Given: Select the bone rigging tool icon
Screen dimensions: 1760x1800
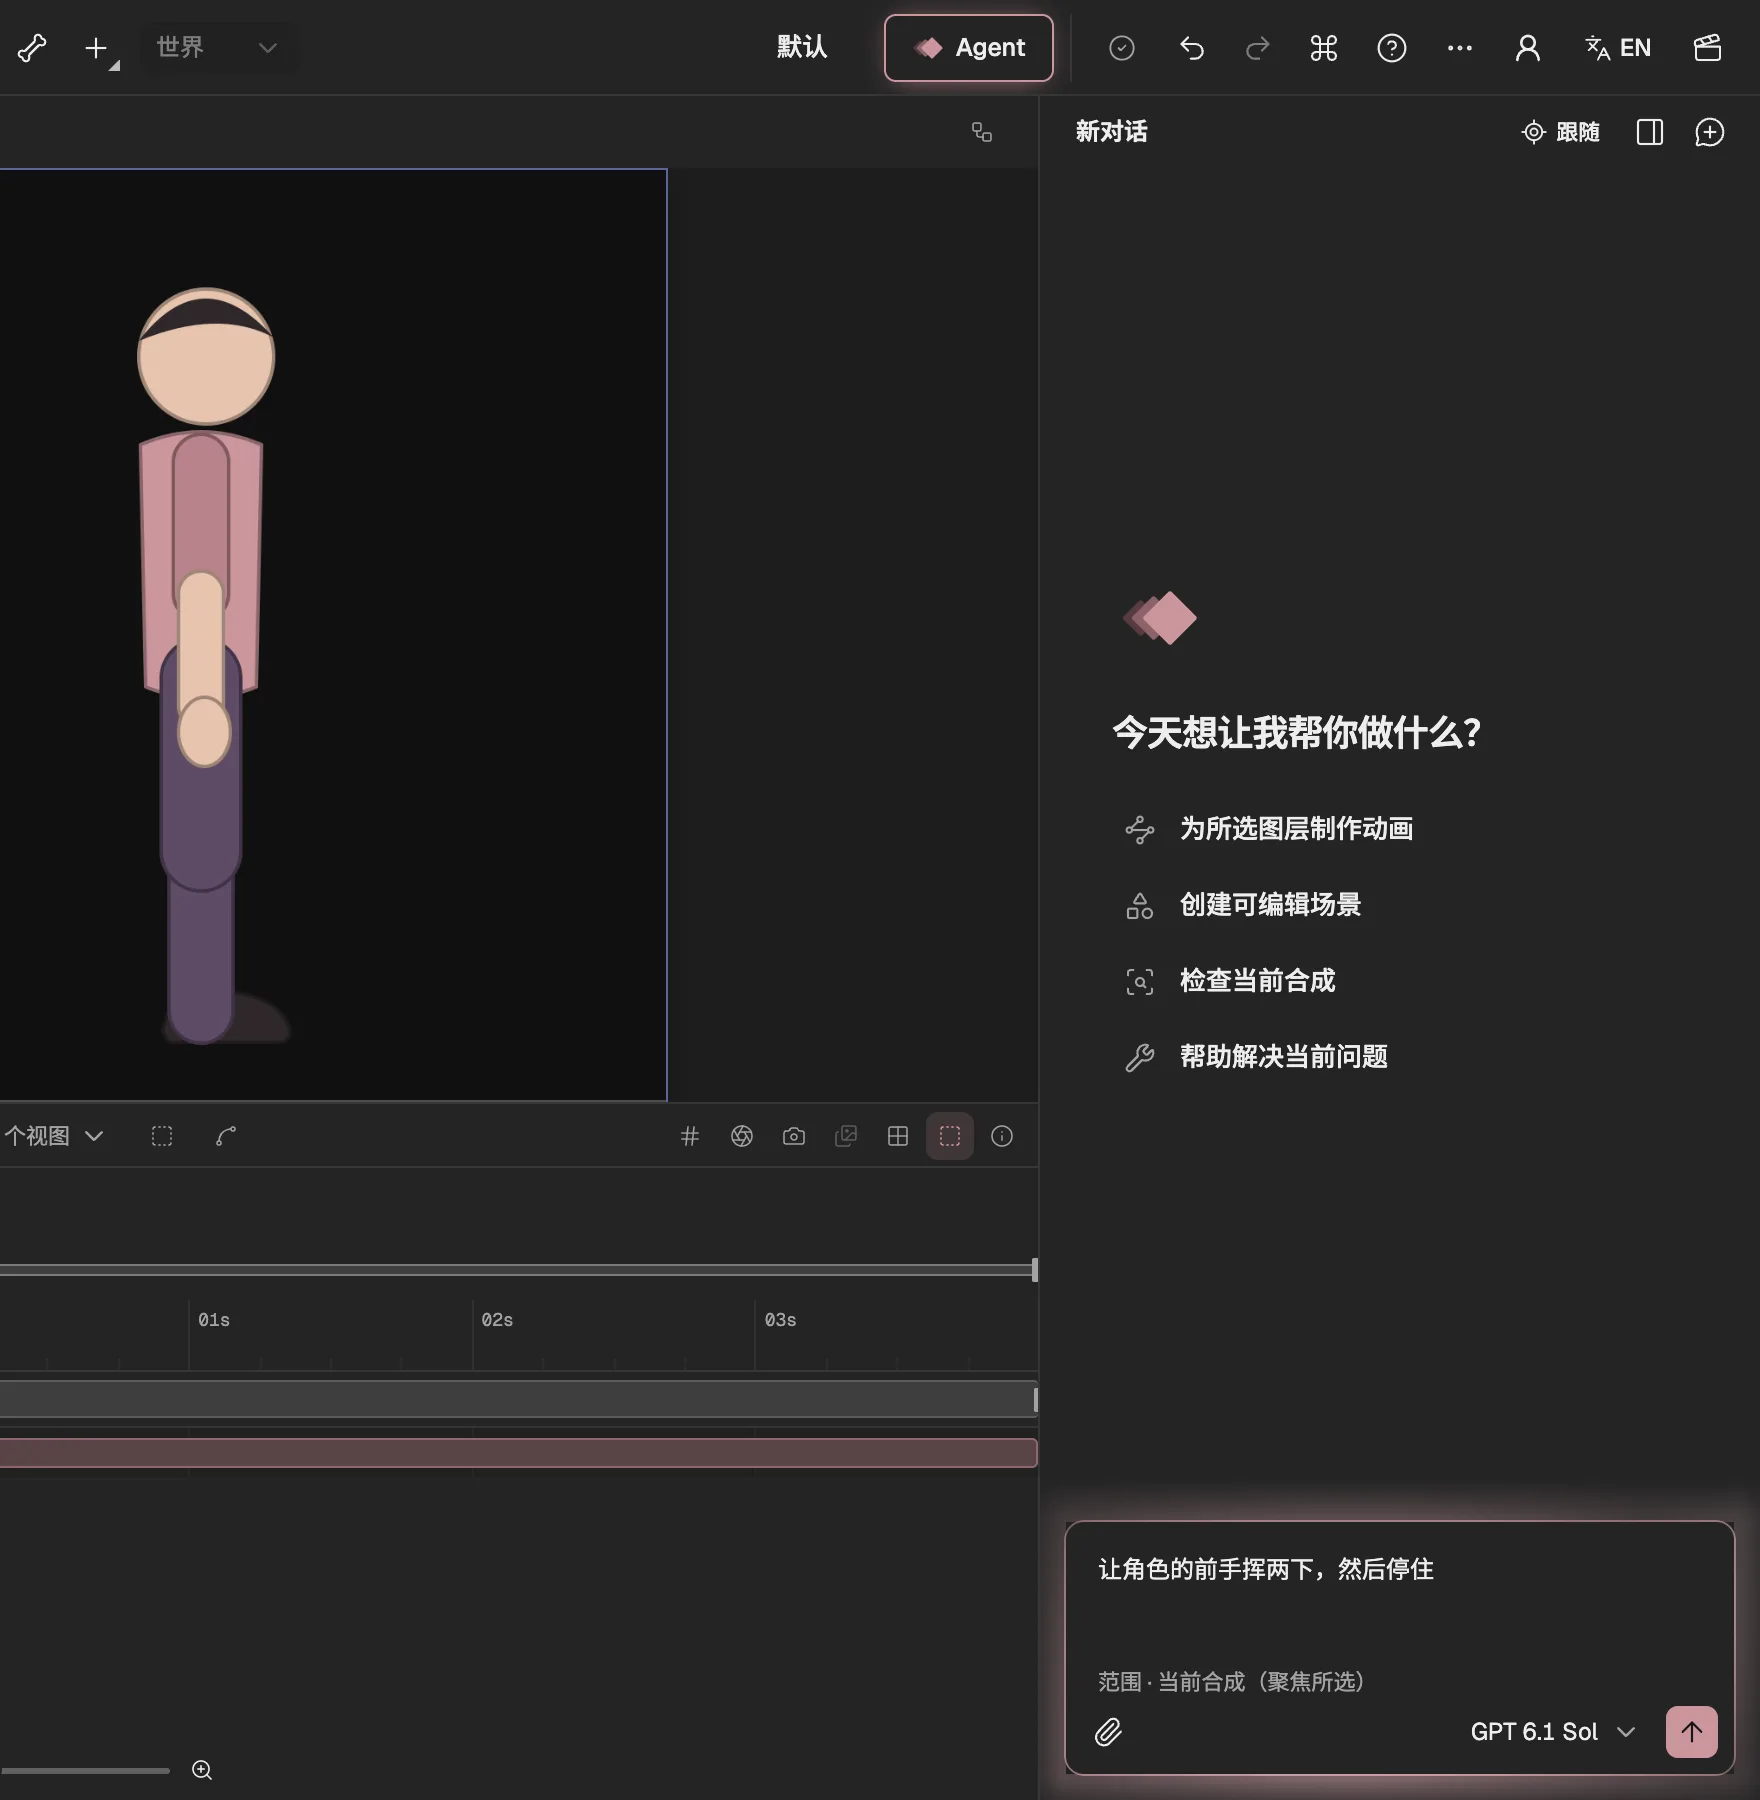Looking at the screenshot, I should pos(32,47).
